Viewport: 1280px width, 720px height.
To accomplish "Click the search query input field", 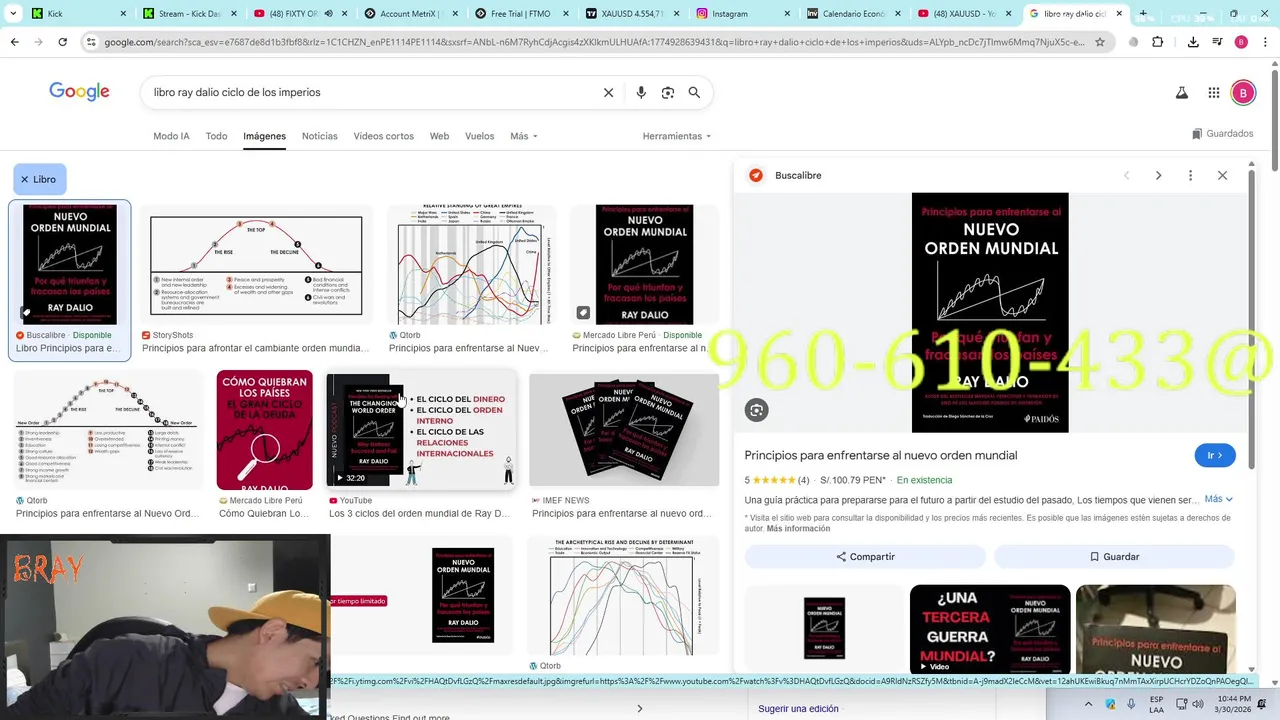I will coord(370,93).
